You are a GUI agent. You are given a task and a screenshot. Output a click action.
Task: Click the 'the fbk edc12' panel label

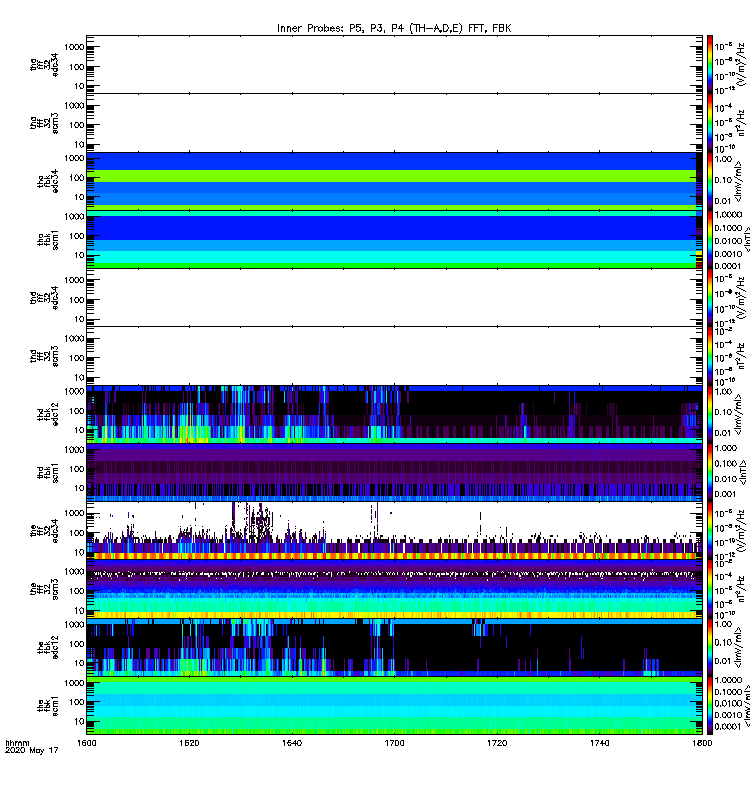pos(48,647)
